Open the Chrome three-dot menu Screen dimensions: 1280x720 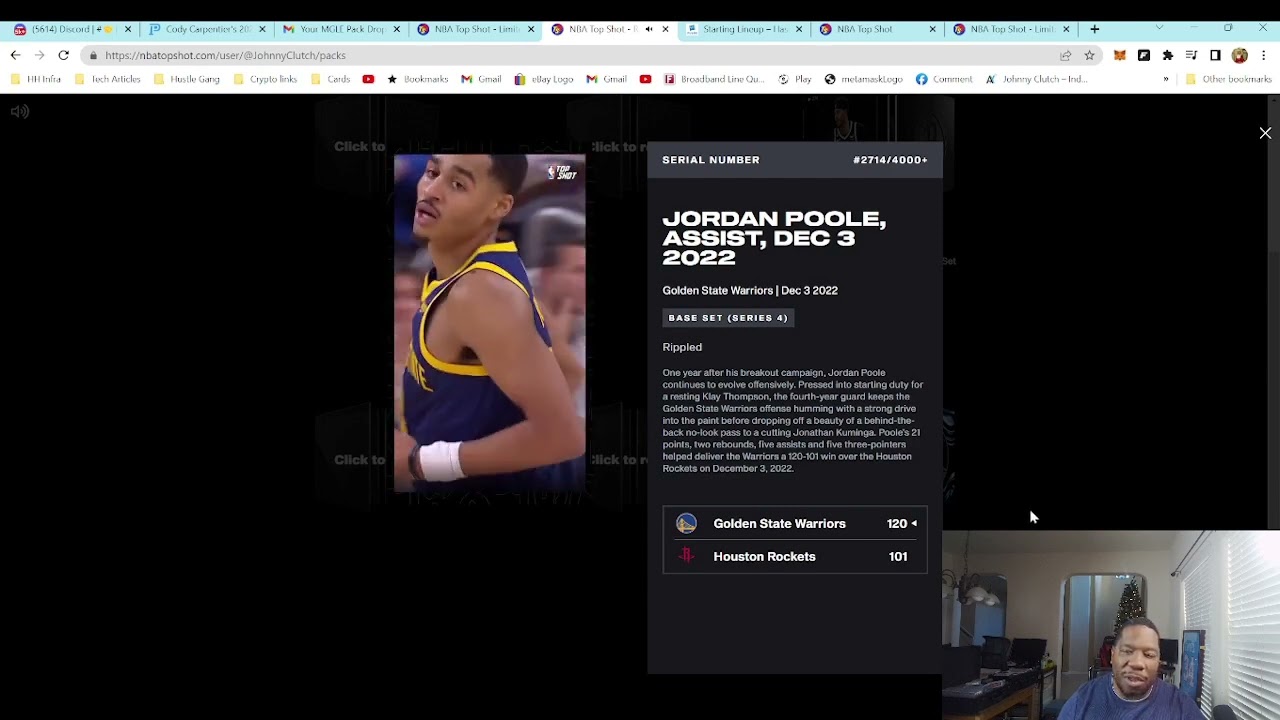tap(1264, 55)
